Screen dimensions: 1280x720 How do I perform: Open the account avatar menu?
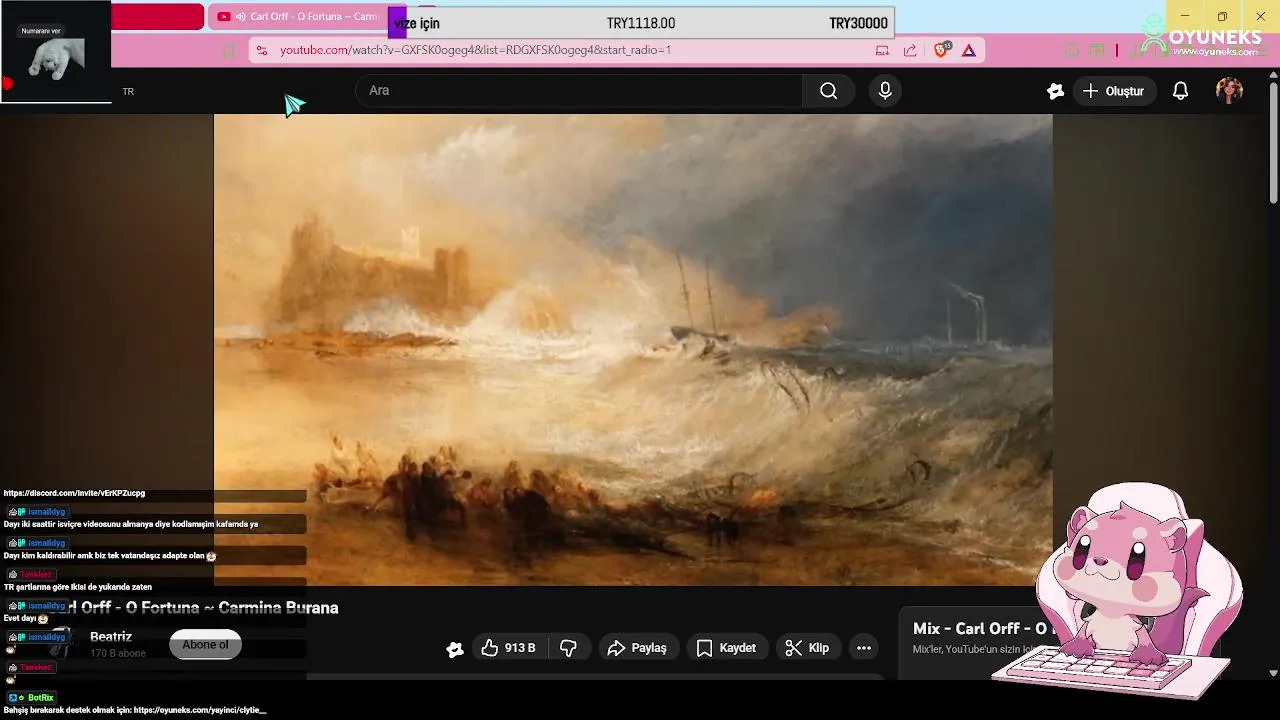(1229, 91)
